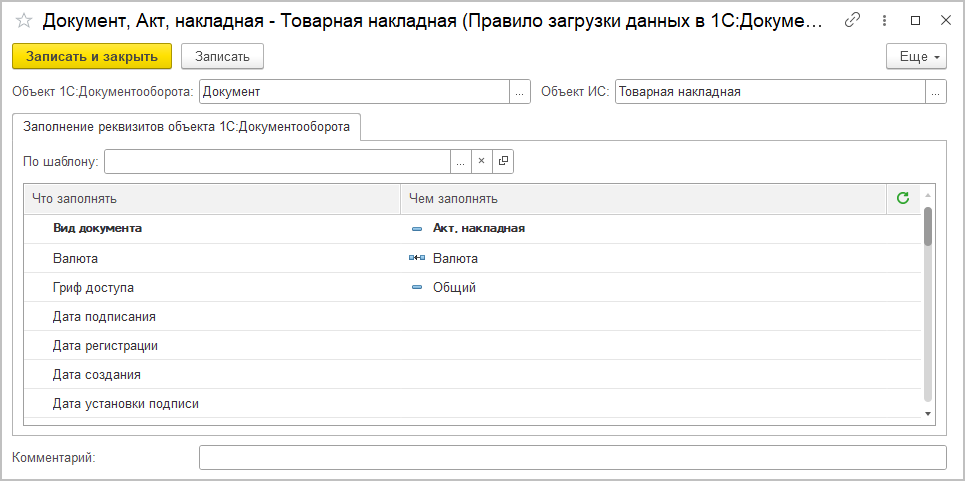The image size is (965, 481).
Task: Add this form to favorites with star icon
Action: (x=23, y=20)
